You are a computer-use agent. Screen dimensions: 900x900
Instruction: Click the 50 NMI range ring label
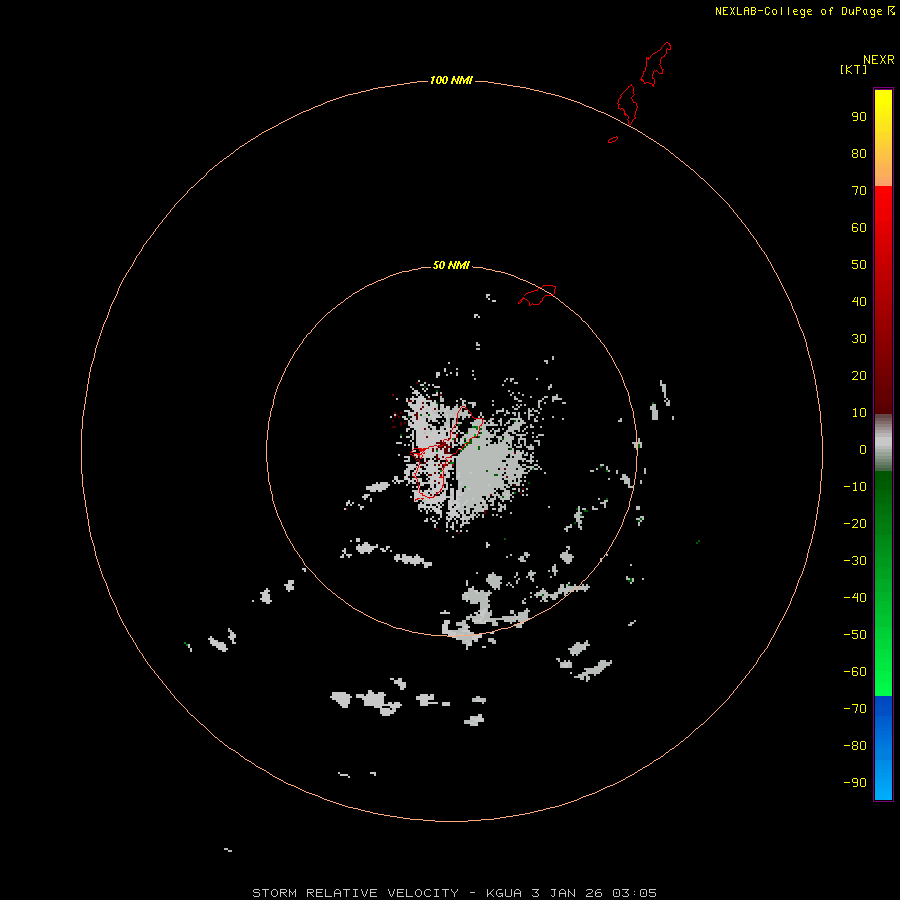tap(451, 265)
